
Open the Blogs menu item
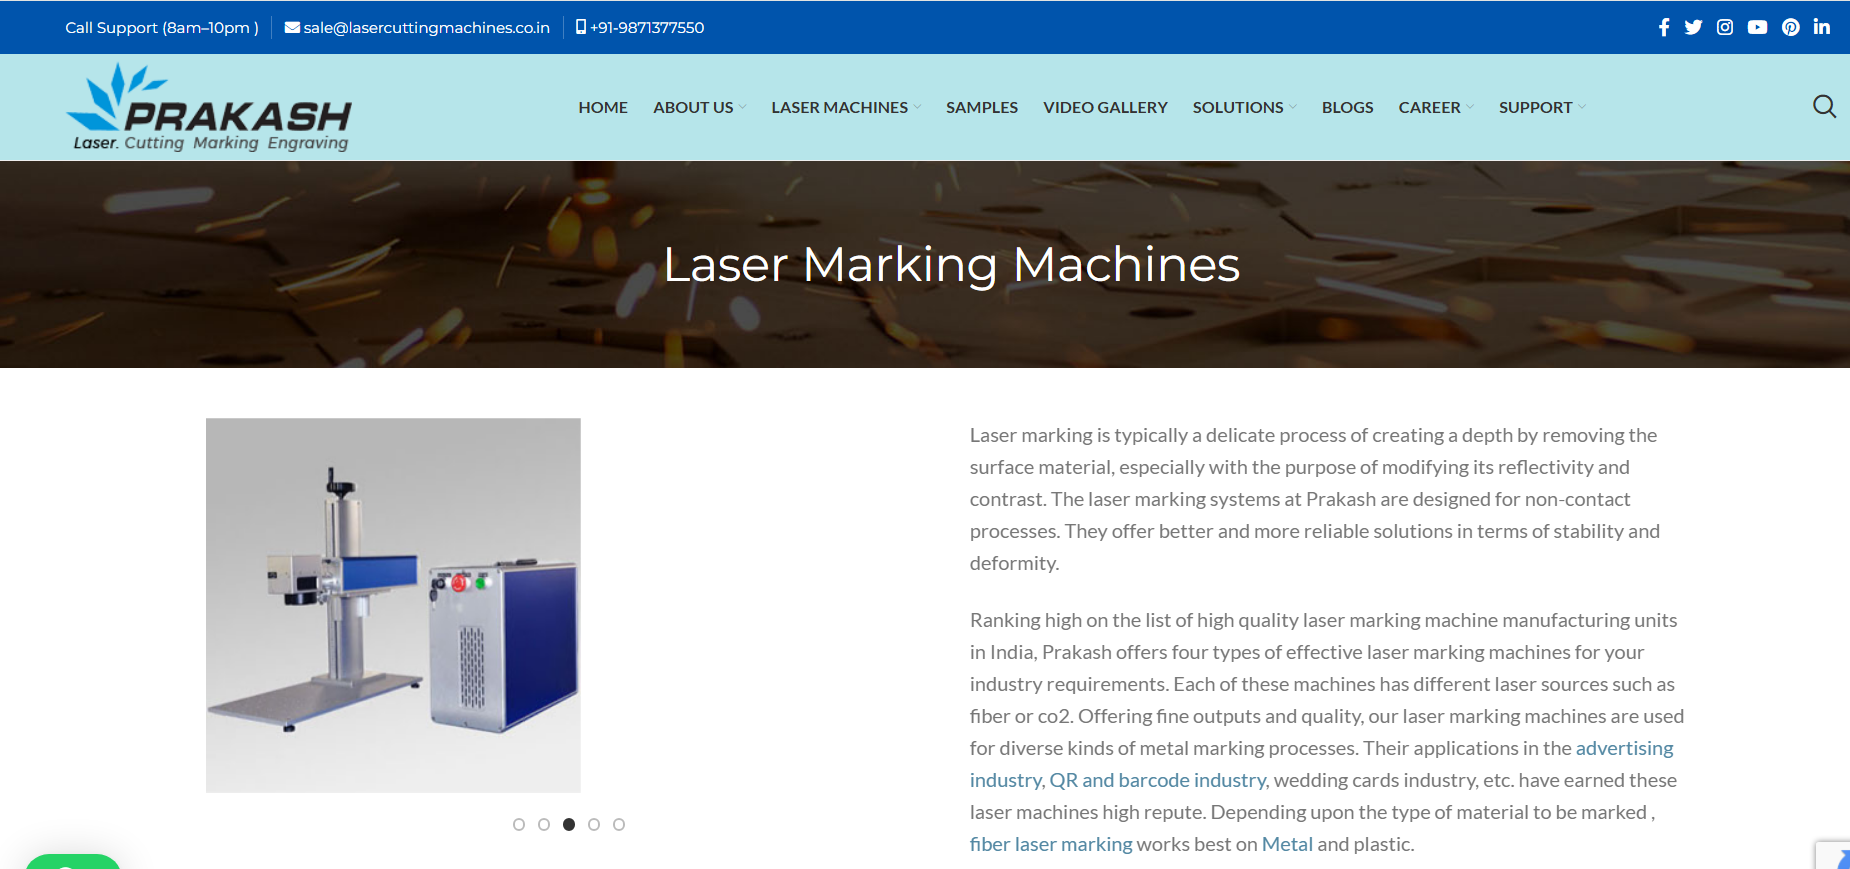pyautogui.click(x=1347, y=107)
